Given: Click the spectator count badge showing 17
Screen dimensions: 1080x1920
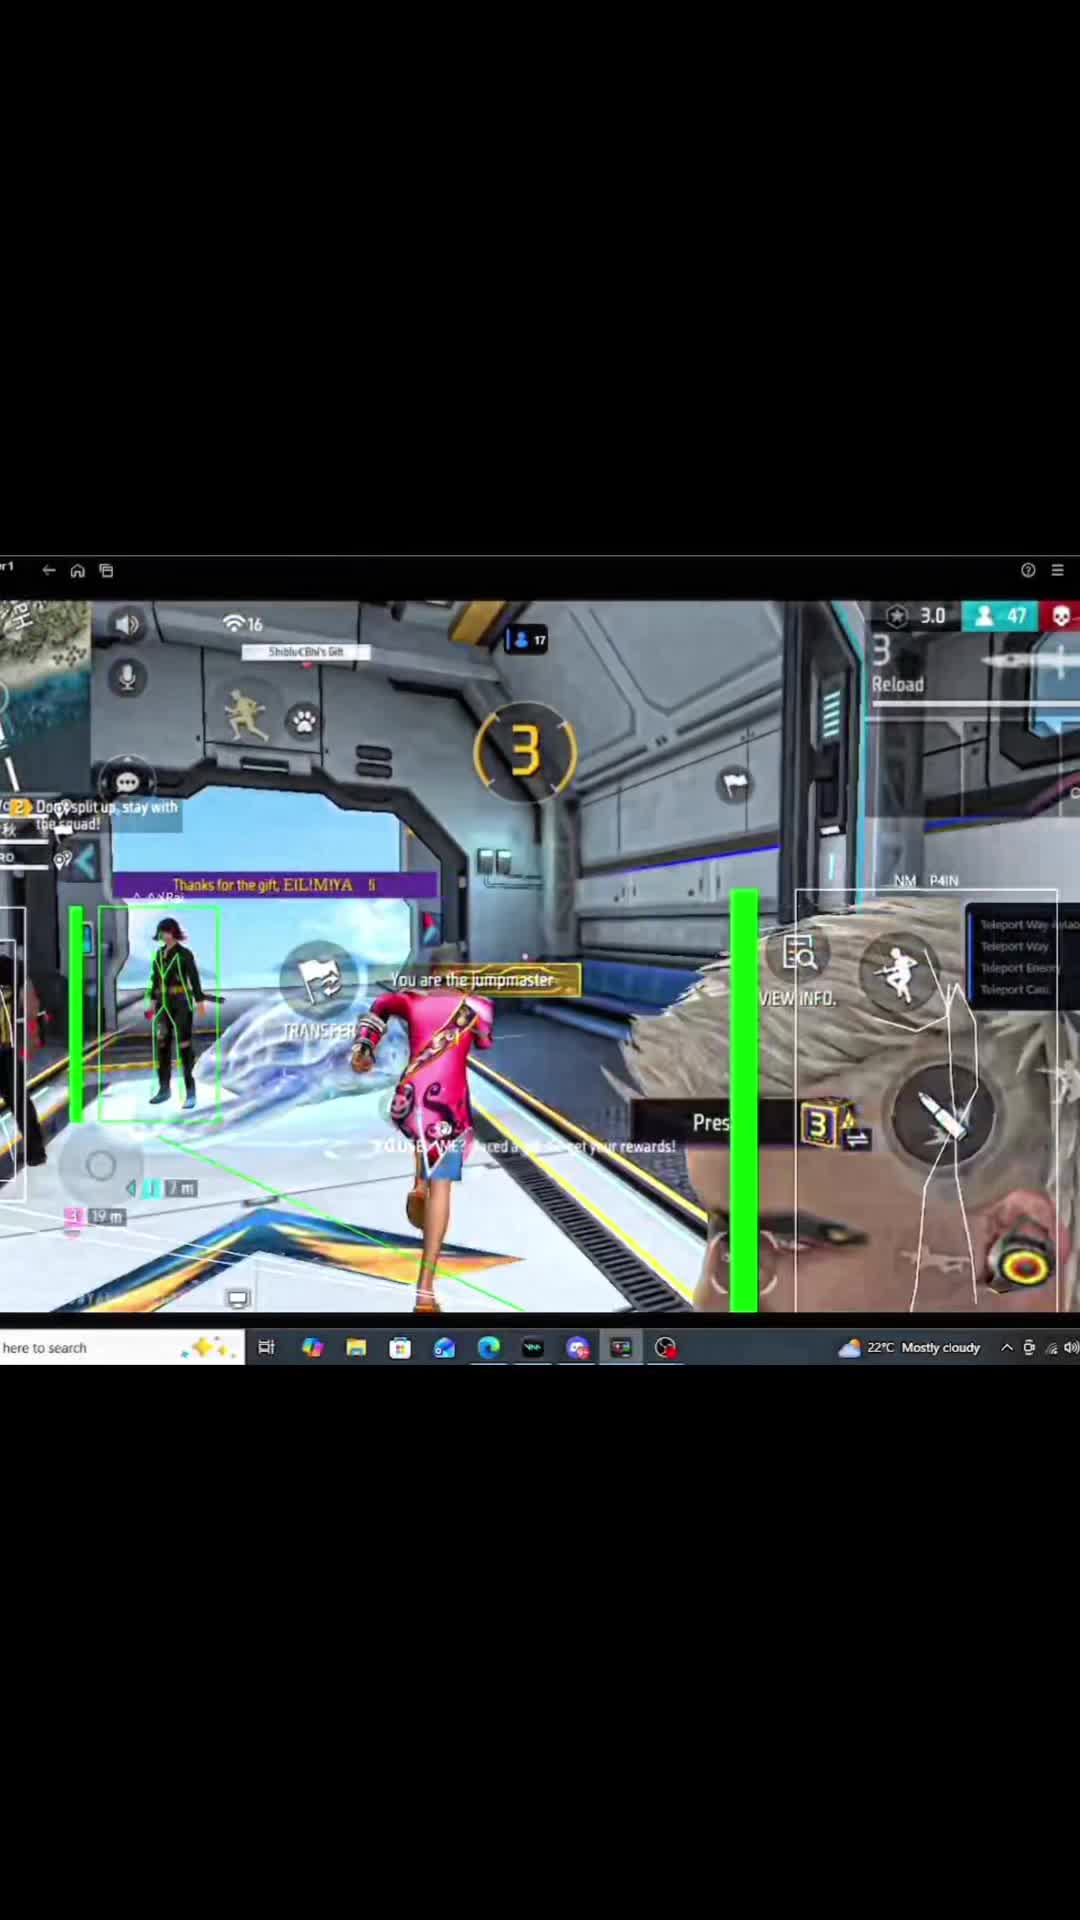Looking at the screenshot, I should pyautogui.click(x=527, y=639).
